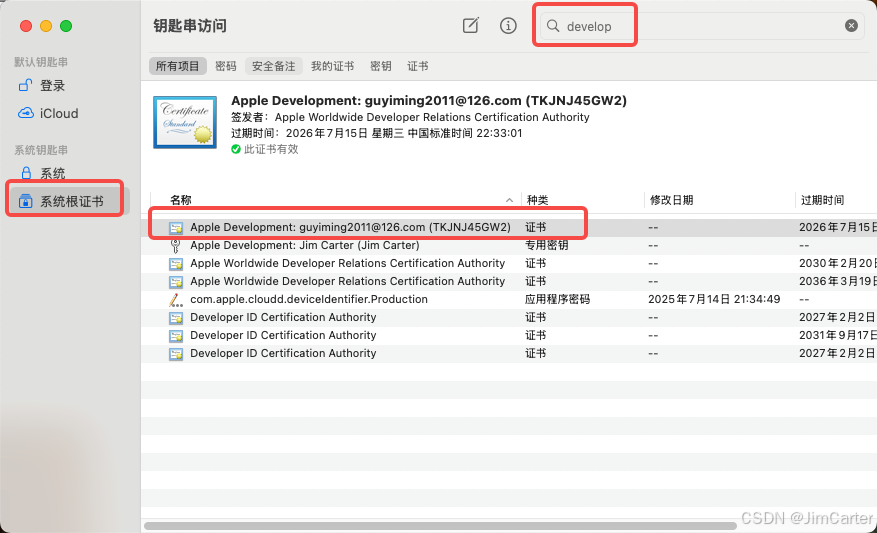Click certificate icon for guyiming2011@126.com row
The image size is (877, 533).
click(176, 228)
